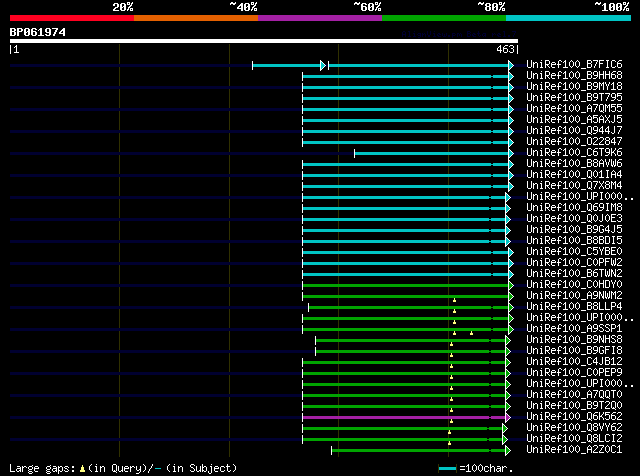640x476 pixels.
Task: Click the arrowhead ending the UniRef100_B7FIC6 alignment
Action: [511, 65]
